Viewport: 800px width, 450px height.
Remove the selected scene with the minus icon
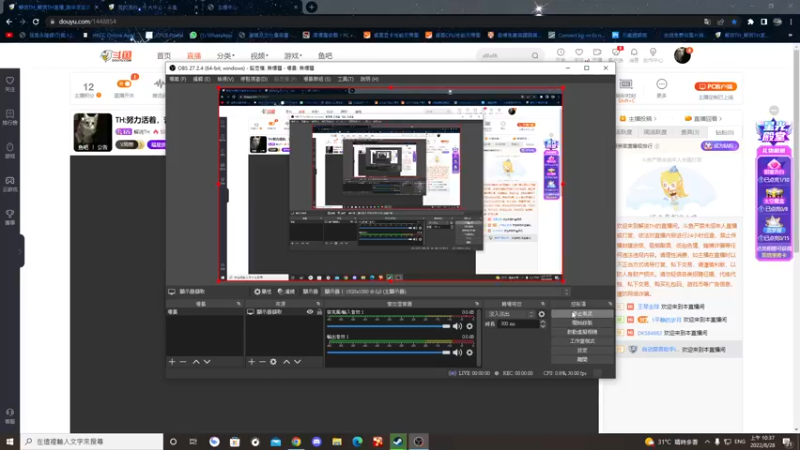tap(183, 362)
